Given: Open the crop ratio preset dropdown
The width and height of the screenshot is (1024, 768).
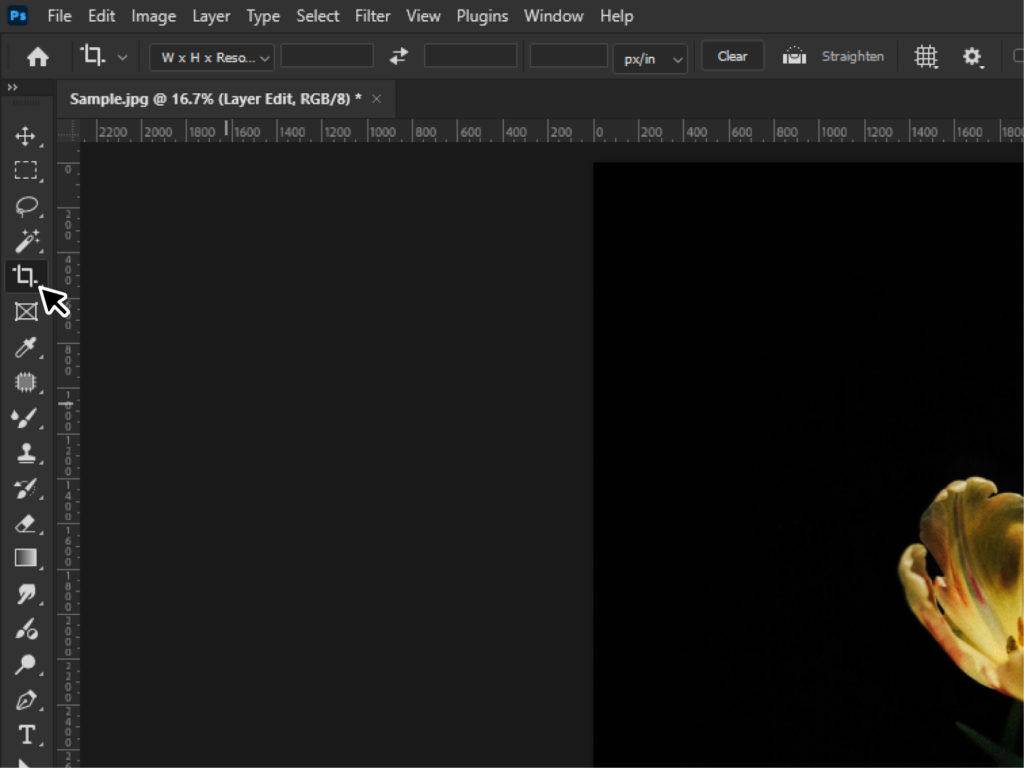Looking at the screenshot, I should (x=210, y=57).
